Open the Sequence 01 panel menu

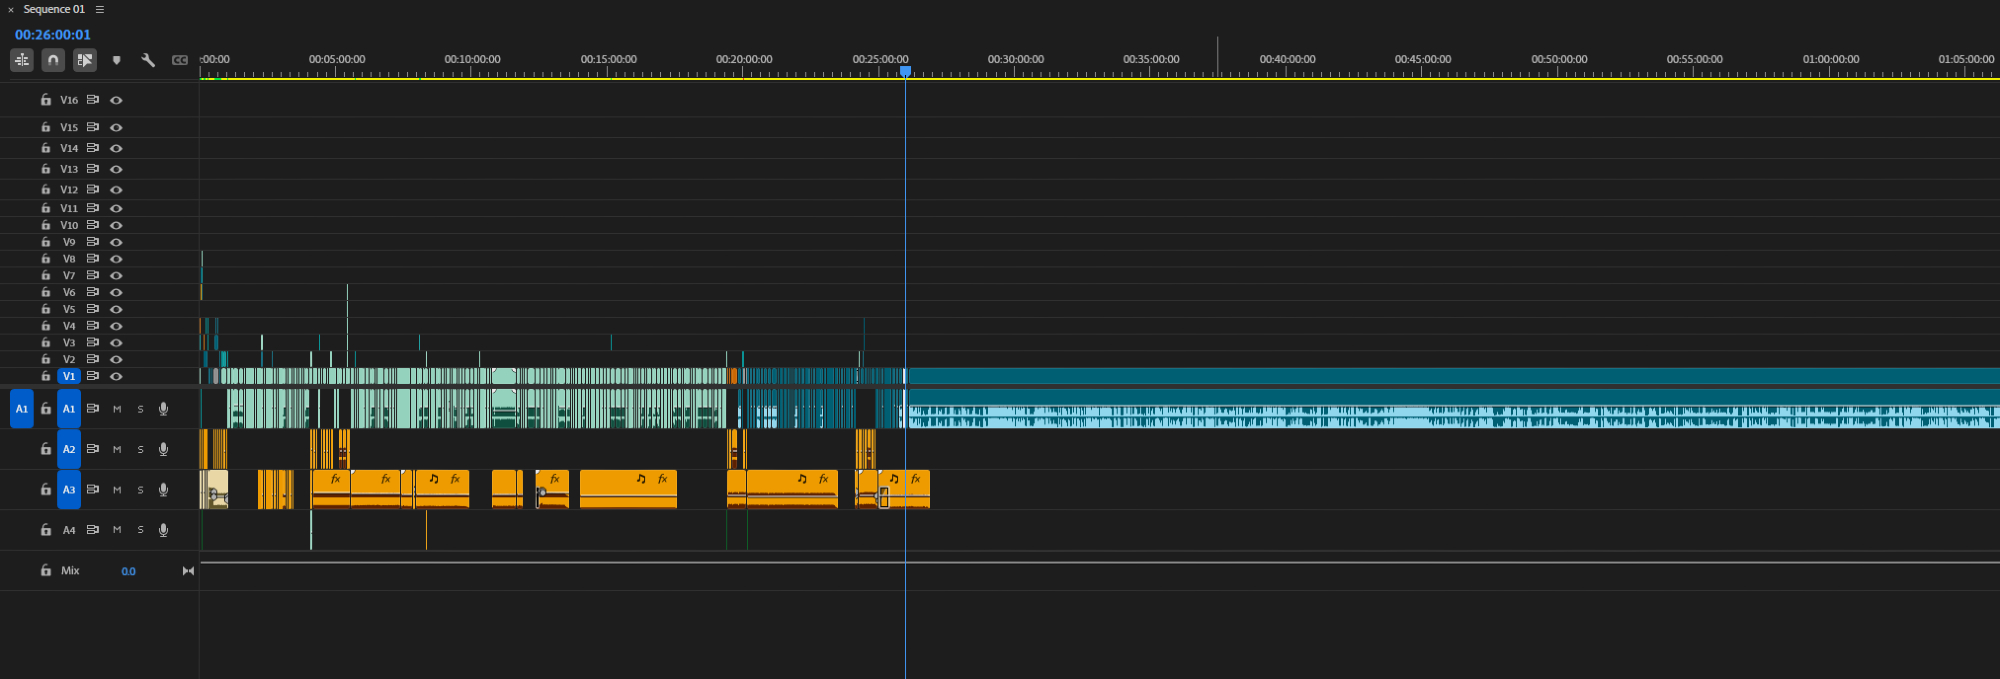100,9
